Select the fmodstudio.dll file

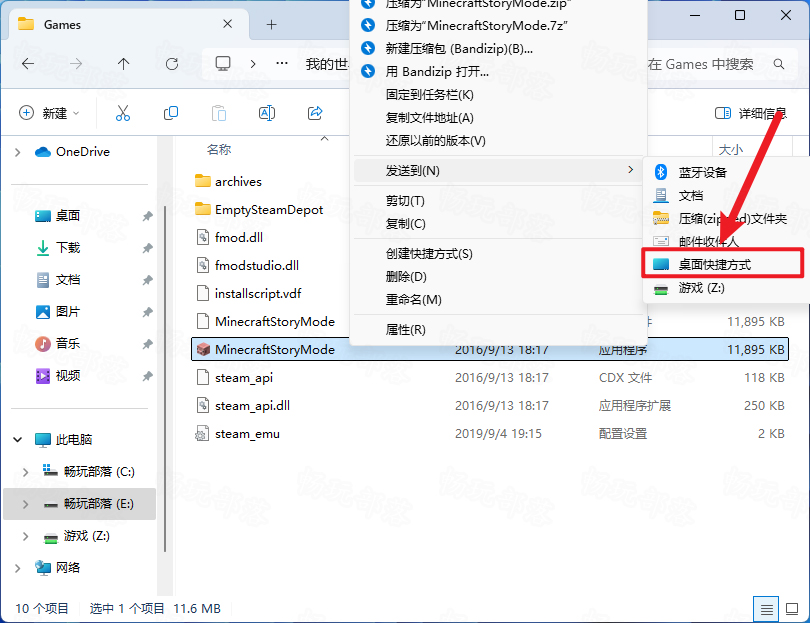[x=257, y=266]
